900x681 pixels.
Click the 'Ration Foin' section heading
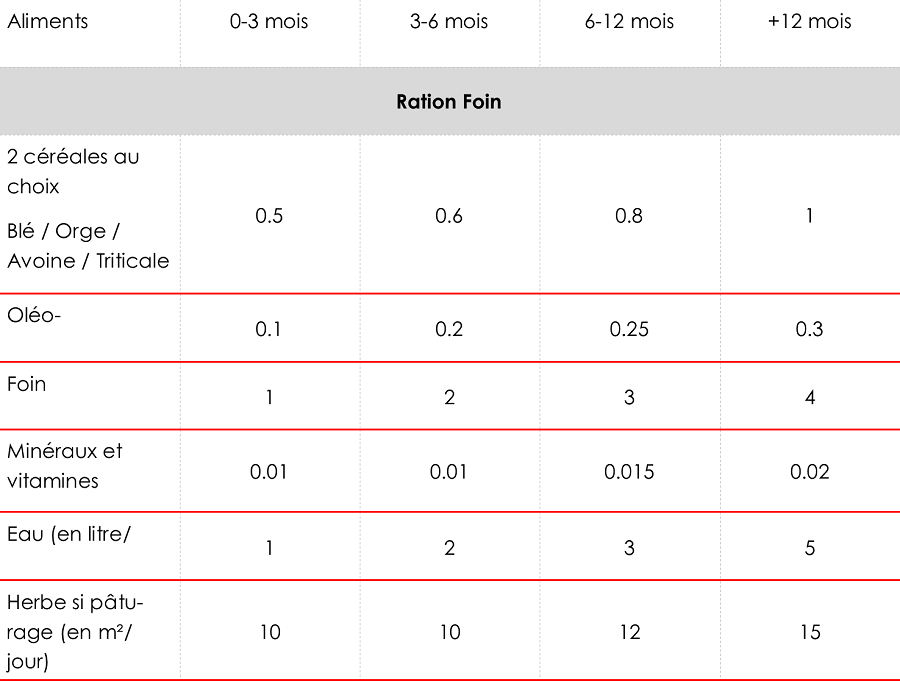[449, 102]
